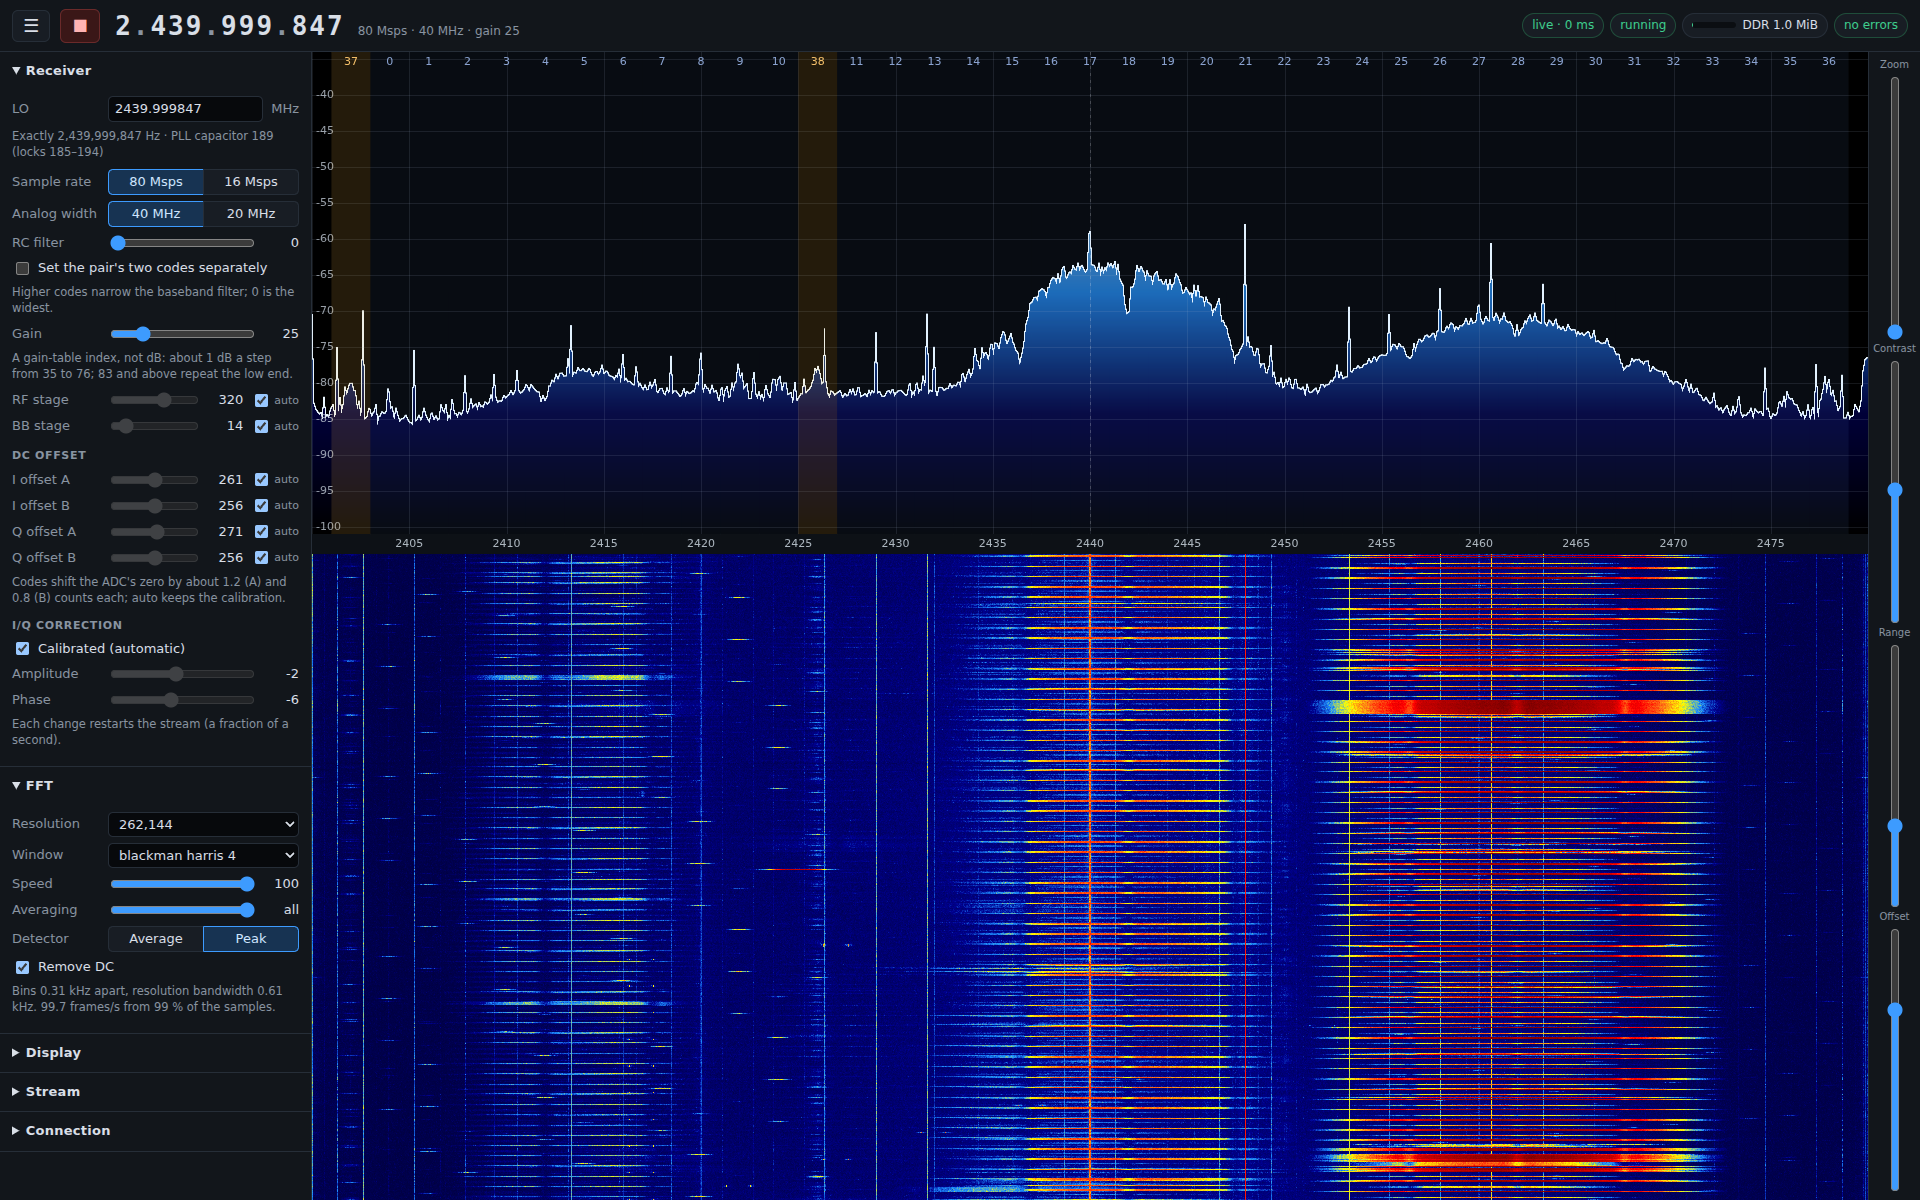Uncheck Calibrated (automatic) I/Q correction
The height and width of the screenshot is (1200, 1920).
pyautogui.click(x=22, y=648)
